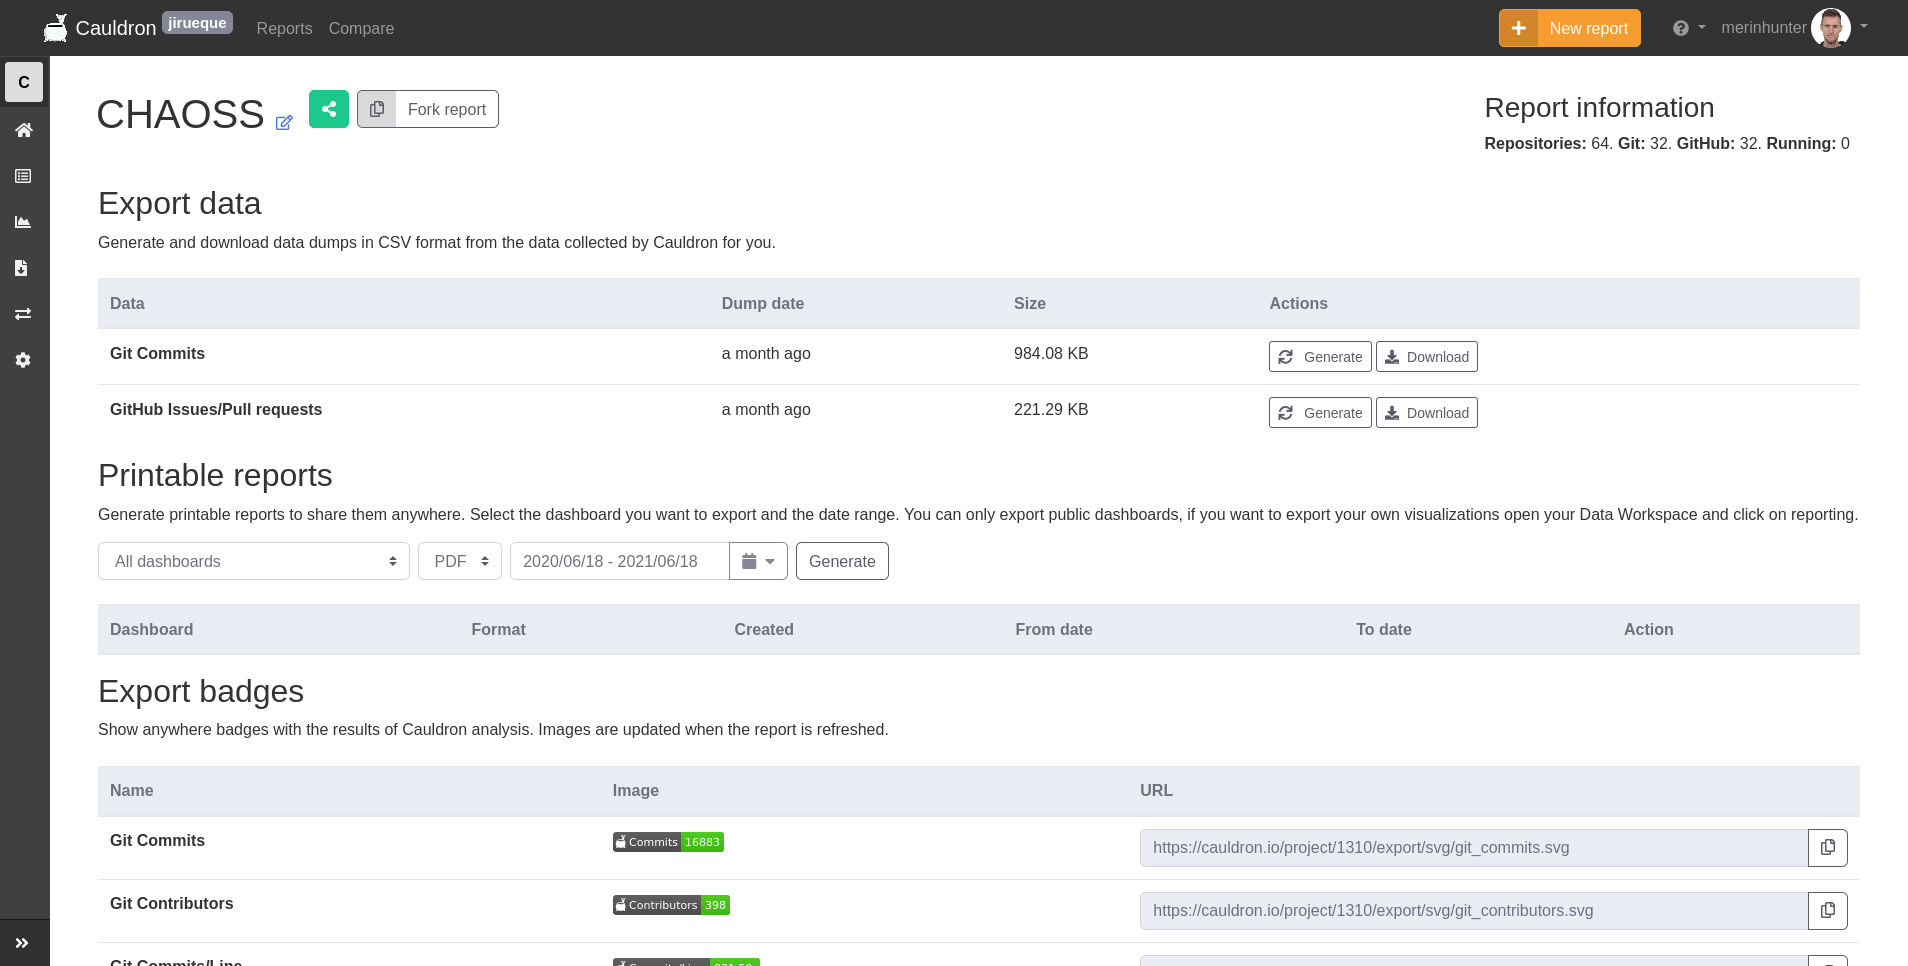The image size is (1908, 966).
Task: Click the green share report button
Action: point(329,109)
